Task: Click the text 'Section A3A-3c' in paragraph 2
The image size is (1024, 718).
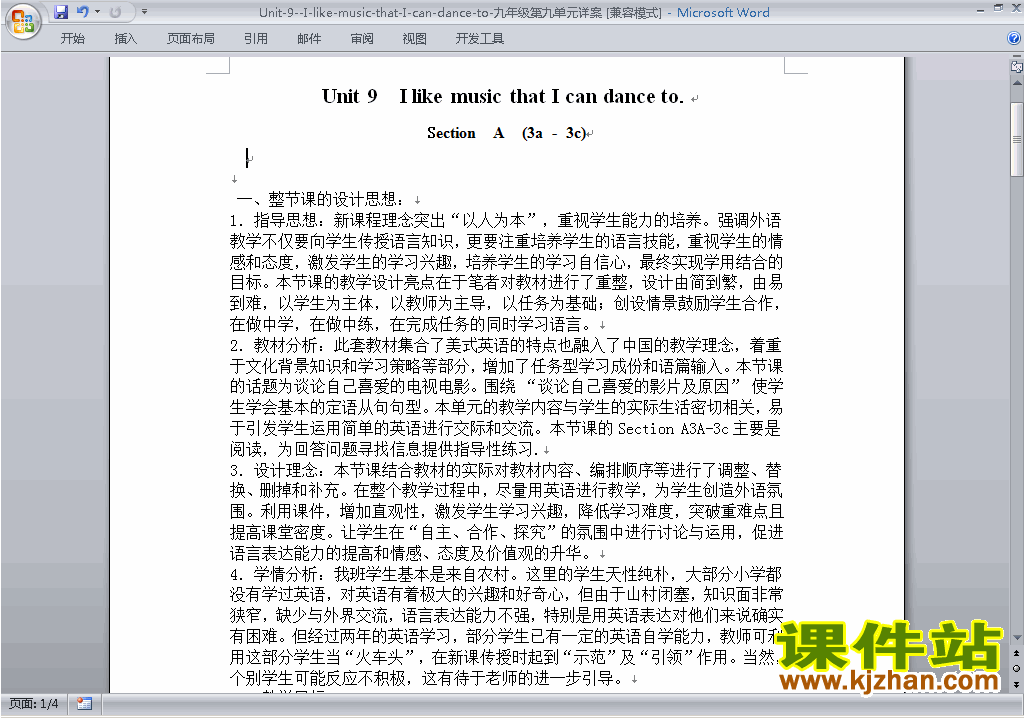Action: coord(673,429)
